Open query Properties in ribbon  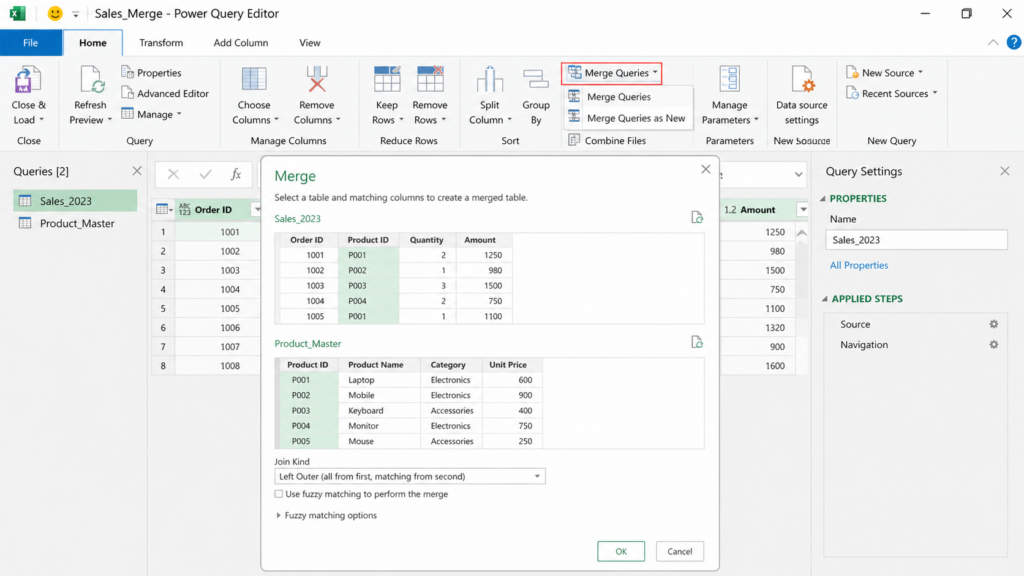[x=152, y=72]
